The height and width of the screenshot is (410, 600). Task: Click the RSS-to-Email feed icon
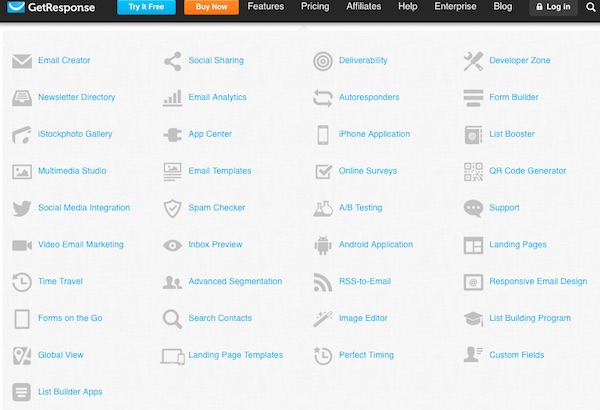tap(323, 282)
